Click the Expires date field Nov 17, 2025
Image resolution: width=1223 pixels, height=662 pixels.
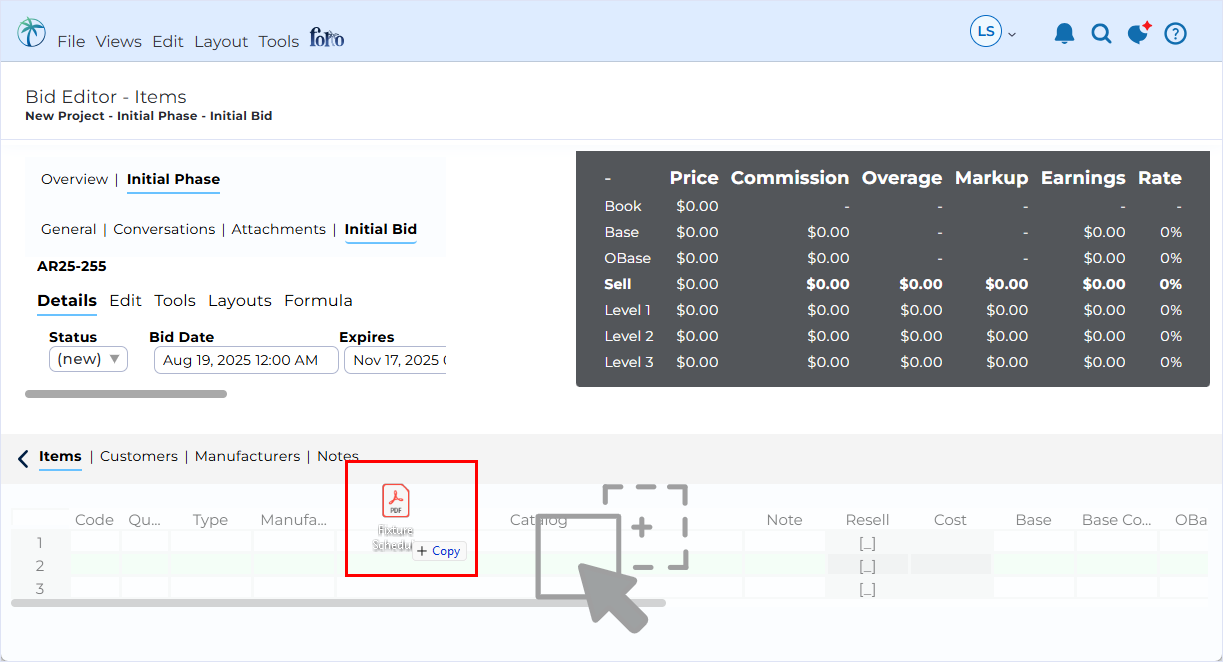pos(394,359)
